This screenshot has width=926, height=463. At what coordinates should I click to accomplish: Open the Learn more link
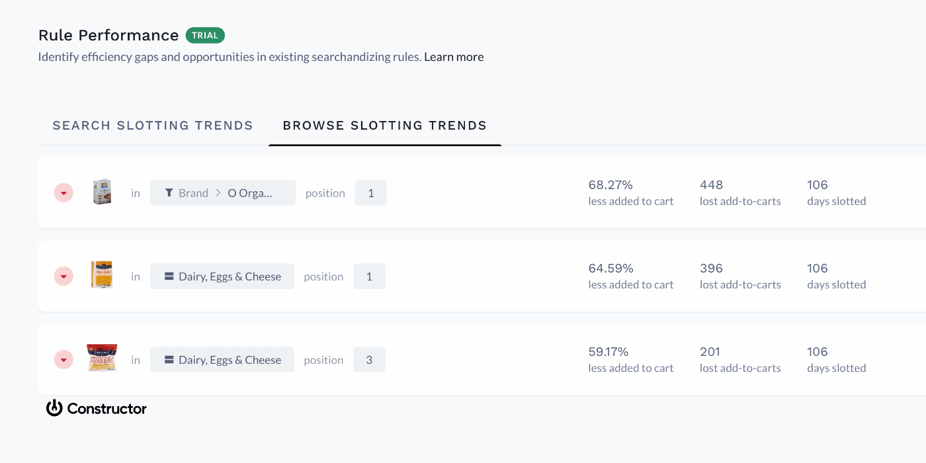454,57
